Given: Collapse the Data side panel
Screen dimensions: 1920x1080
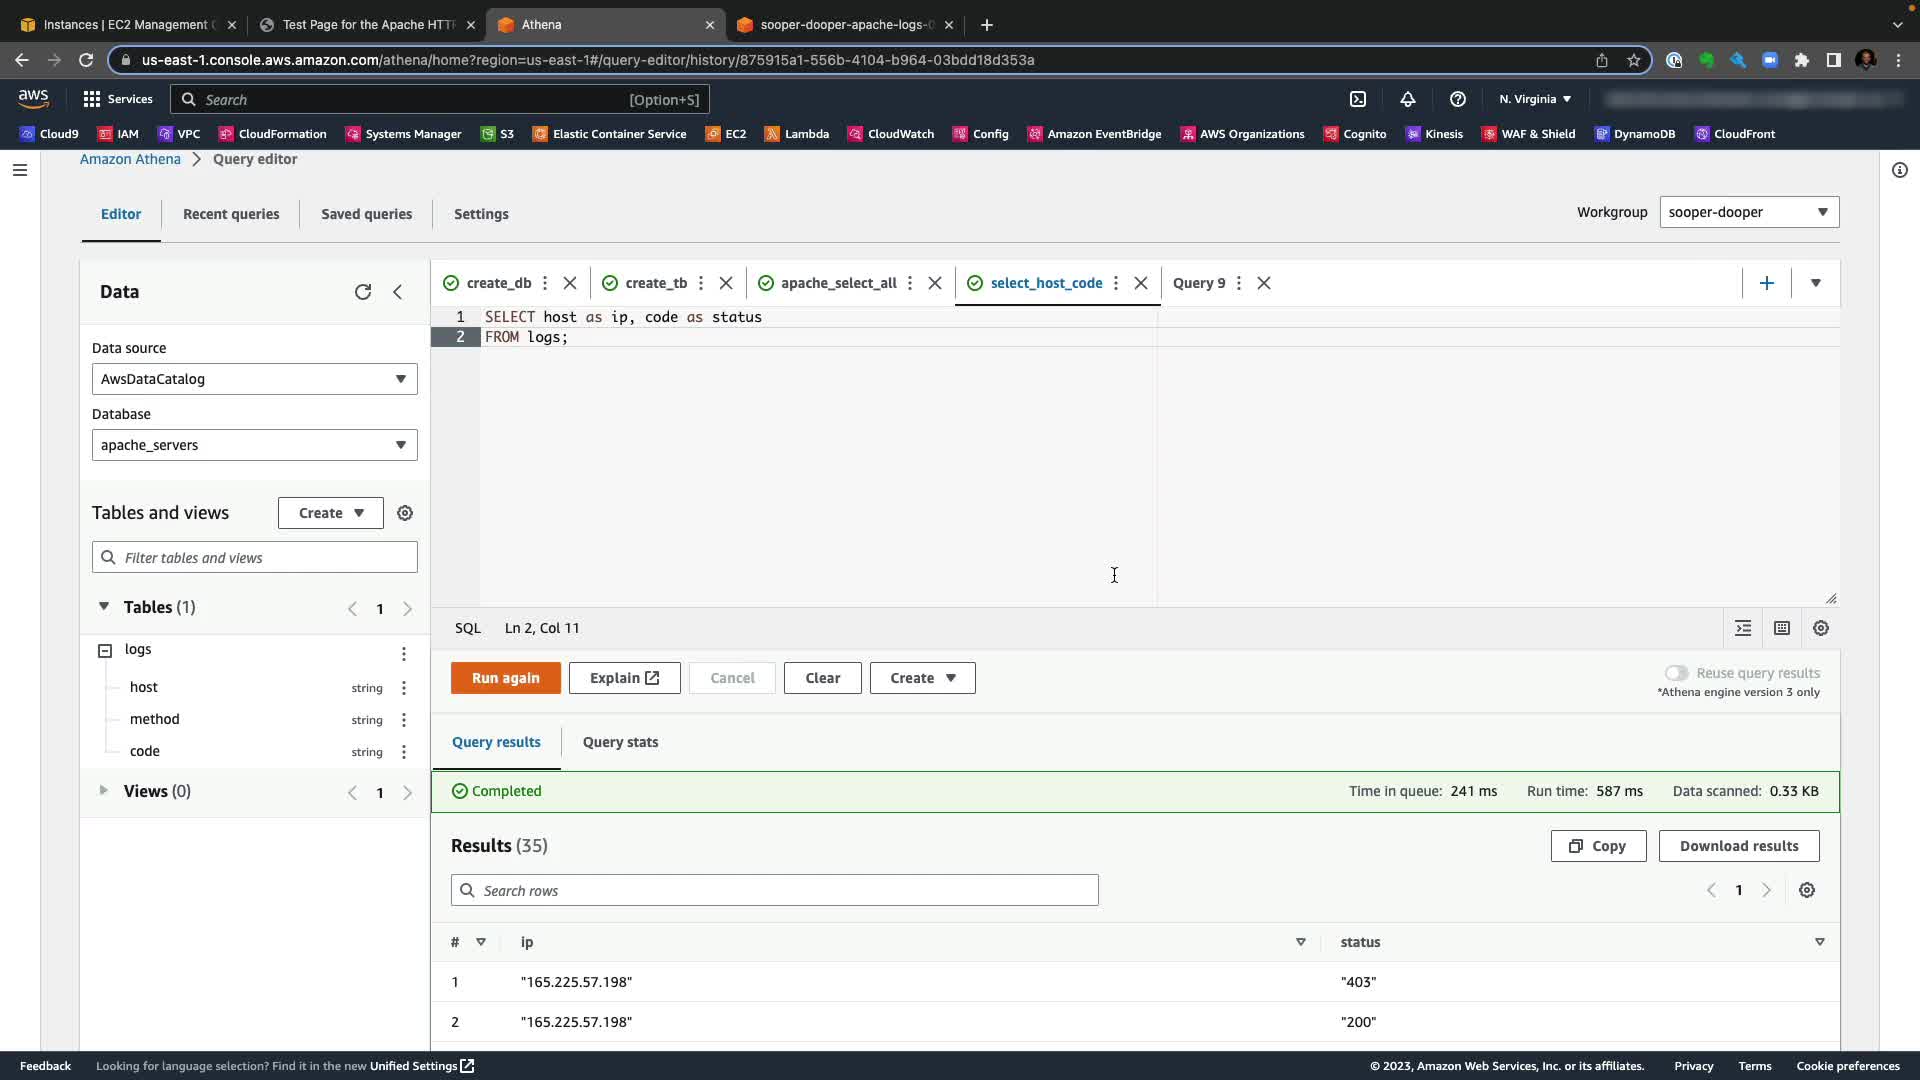Looking at the screenshot, I should tap(398, 292).
